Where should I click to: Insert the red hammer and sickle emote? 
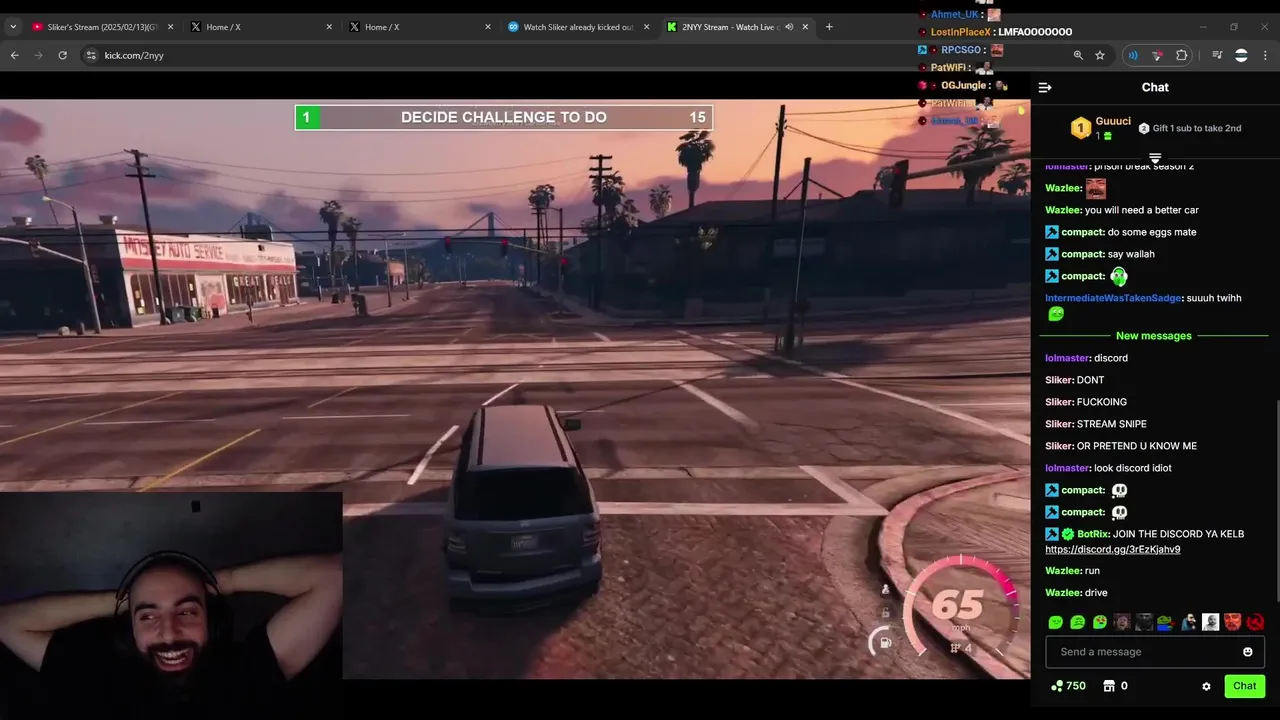1255,622
